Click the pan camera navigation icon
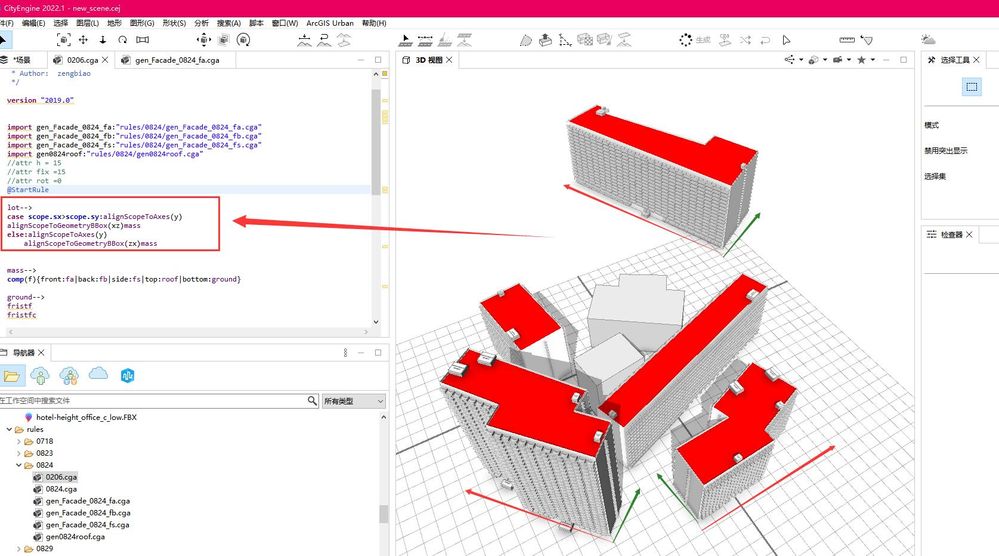This screenshot has height=556, width=999. click(204, 39)
